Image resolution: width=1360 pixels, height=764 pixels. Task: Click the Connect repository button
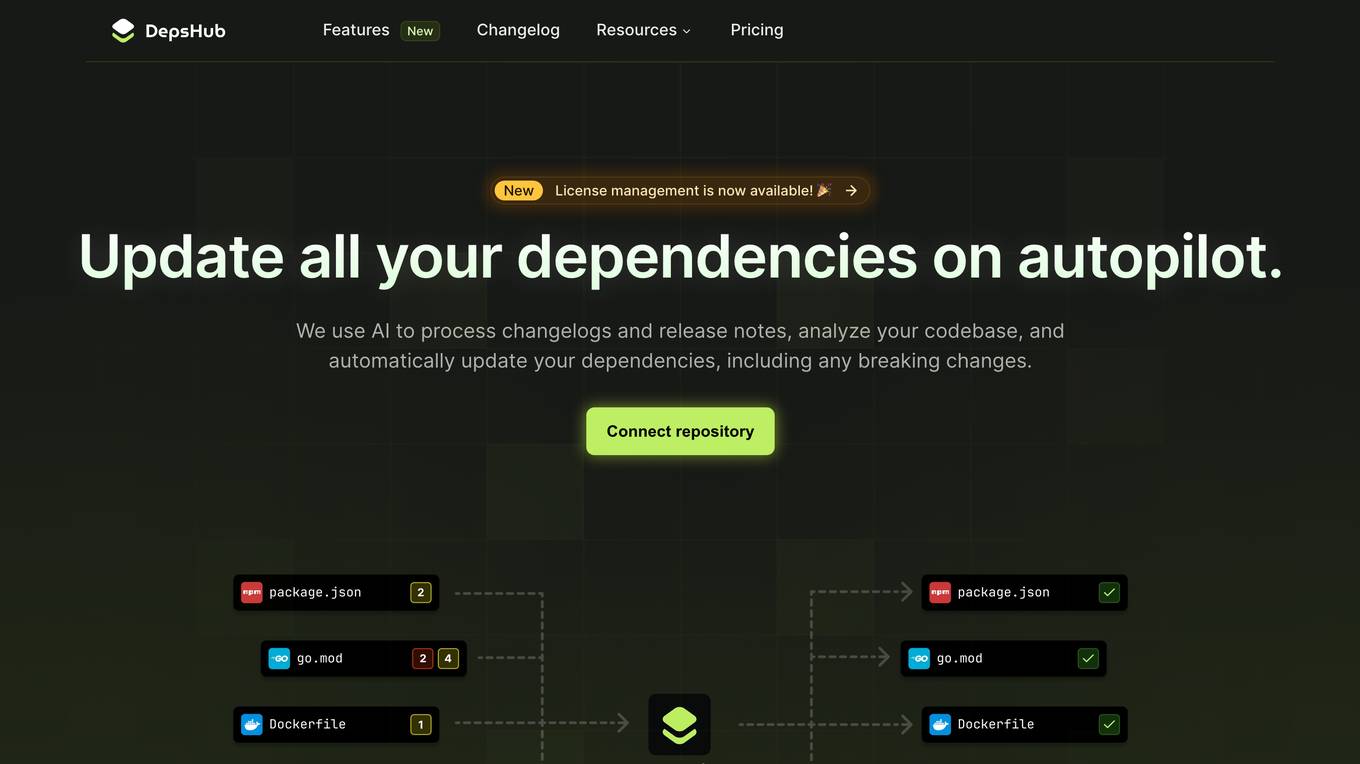[680, 431]
